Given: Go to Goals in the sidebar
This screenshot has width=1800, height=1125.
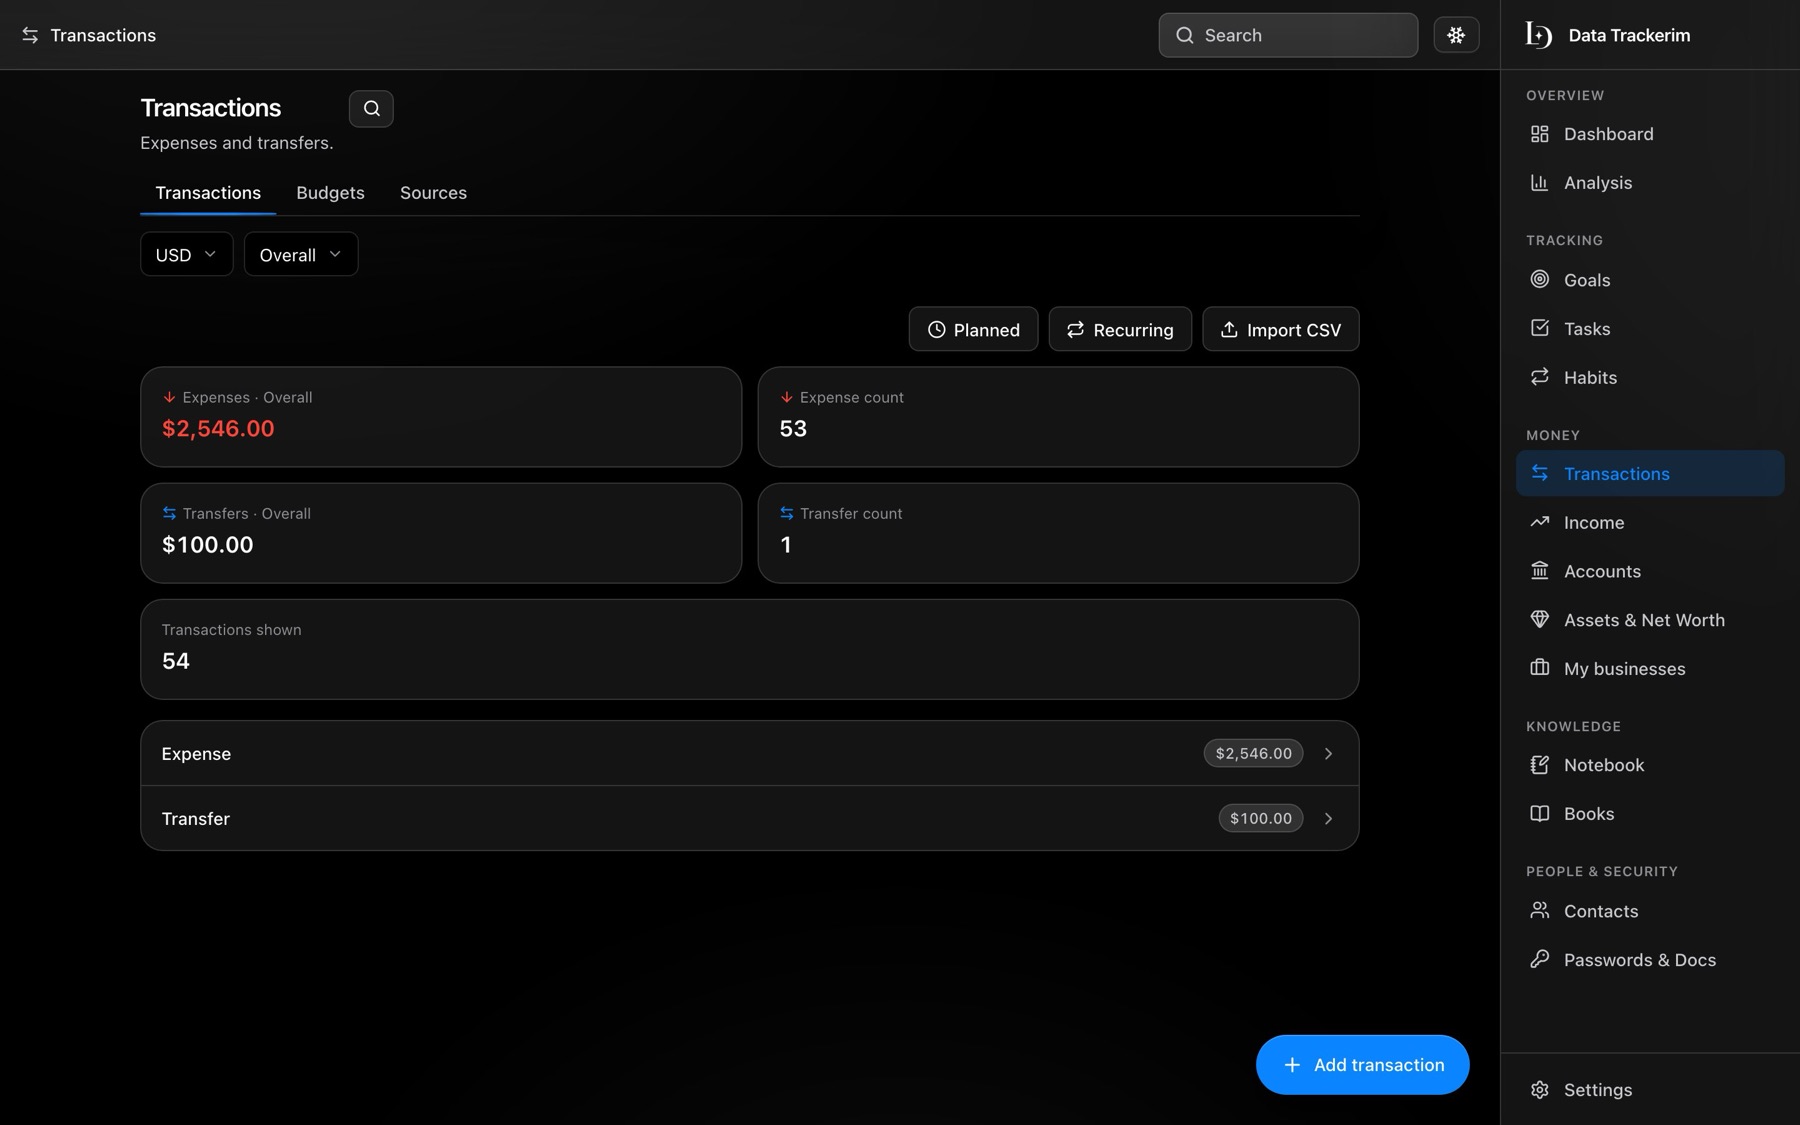Looking at the screenshot, I should point(1650,280).
